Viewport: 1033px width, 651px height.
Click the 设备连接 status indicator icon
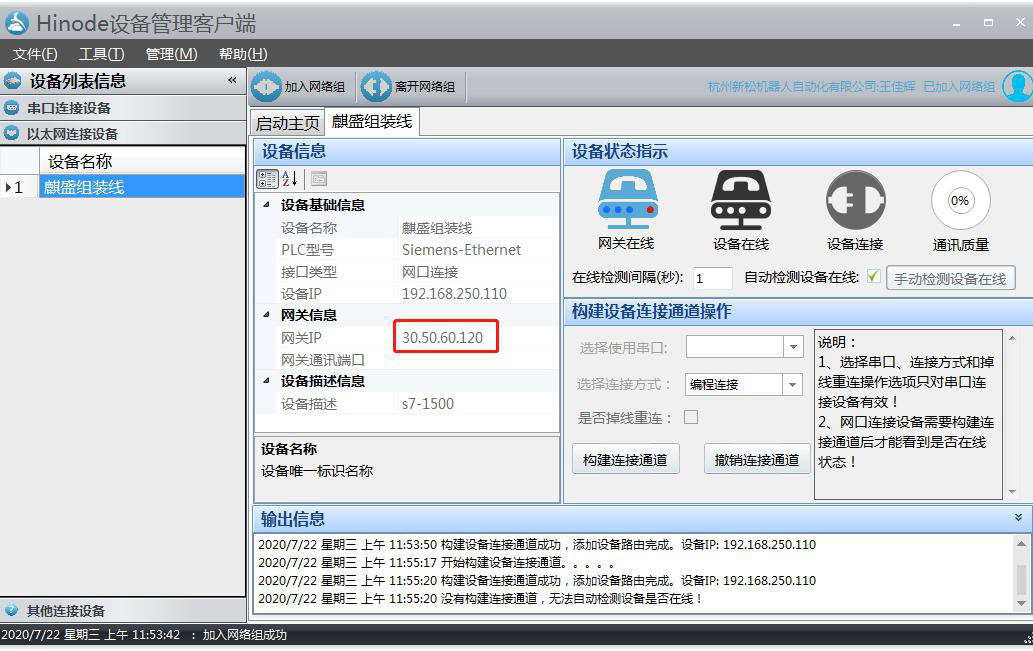point(853,200)
